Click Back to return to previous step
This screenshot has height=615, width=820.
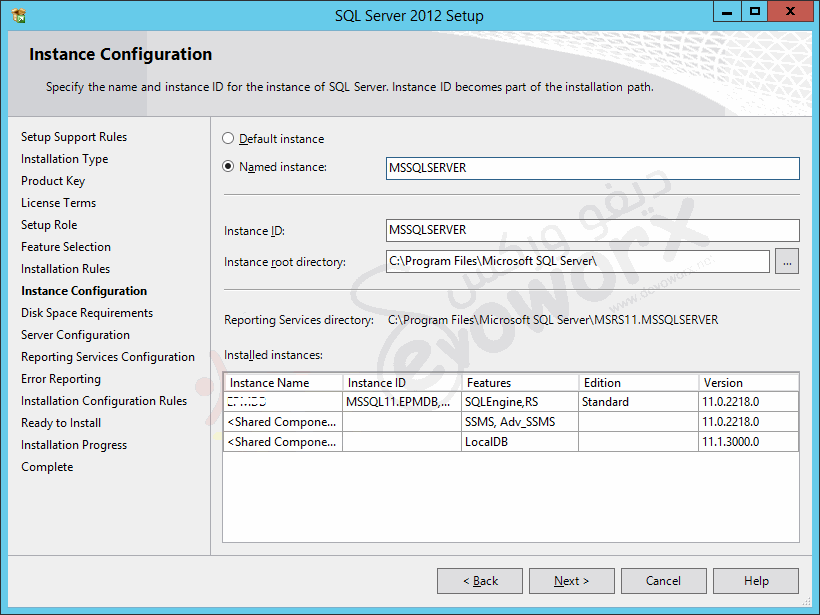(x=479, y=580)
